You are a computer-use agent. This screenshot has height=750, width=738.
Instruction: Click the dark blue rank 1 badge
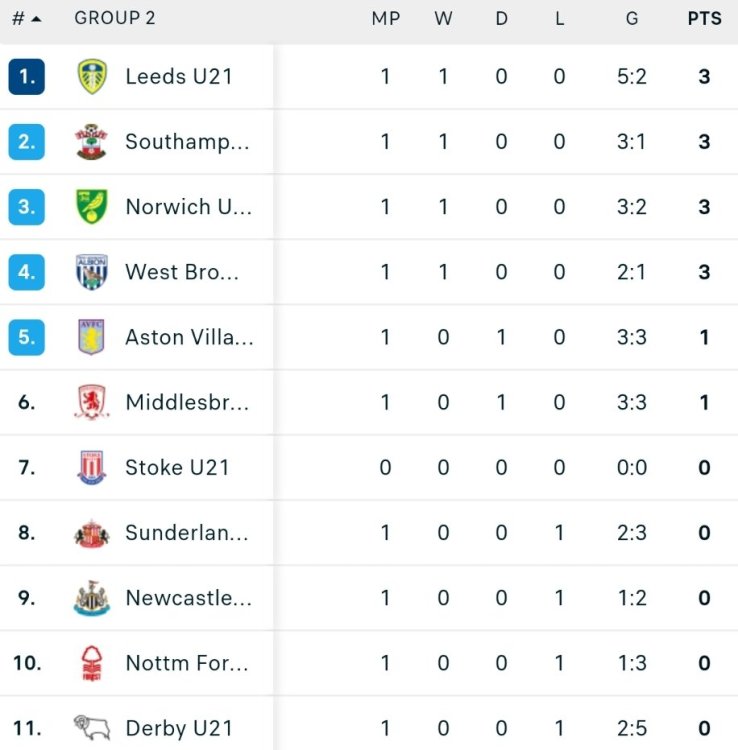click(x=26, y=76)
